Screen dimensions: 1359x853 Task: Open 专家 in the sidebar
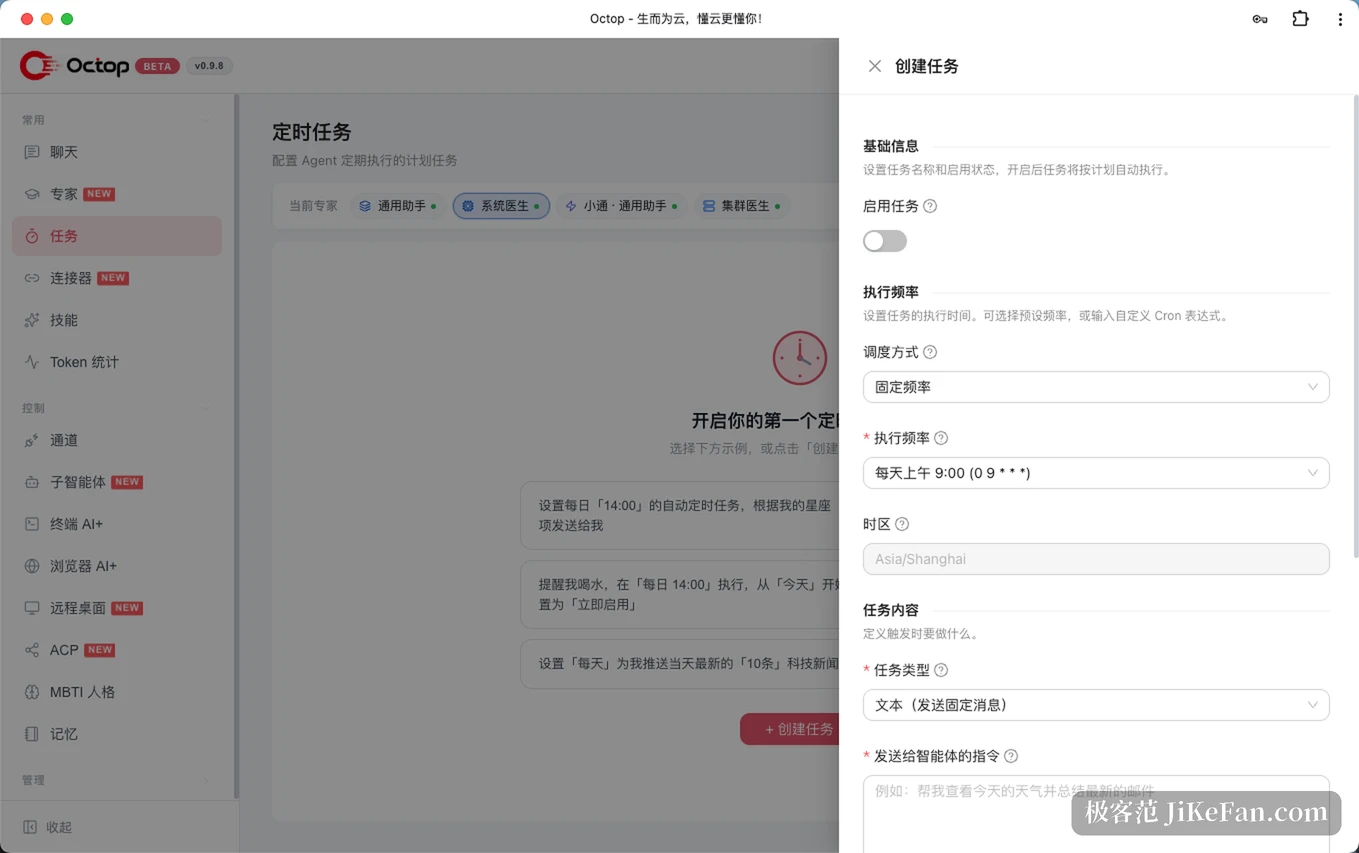117,194
